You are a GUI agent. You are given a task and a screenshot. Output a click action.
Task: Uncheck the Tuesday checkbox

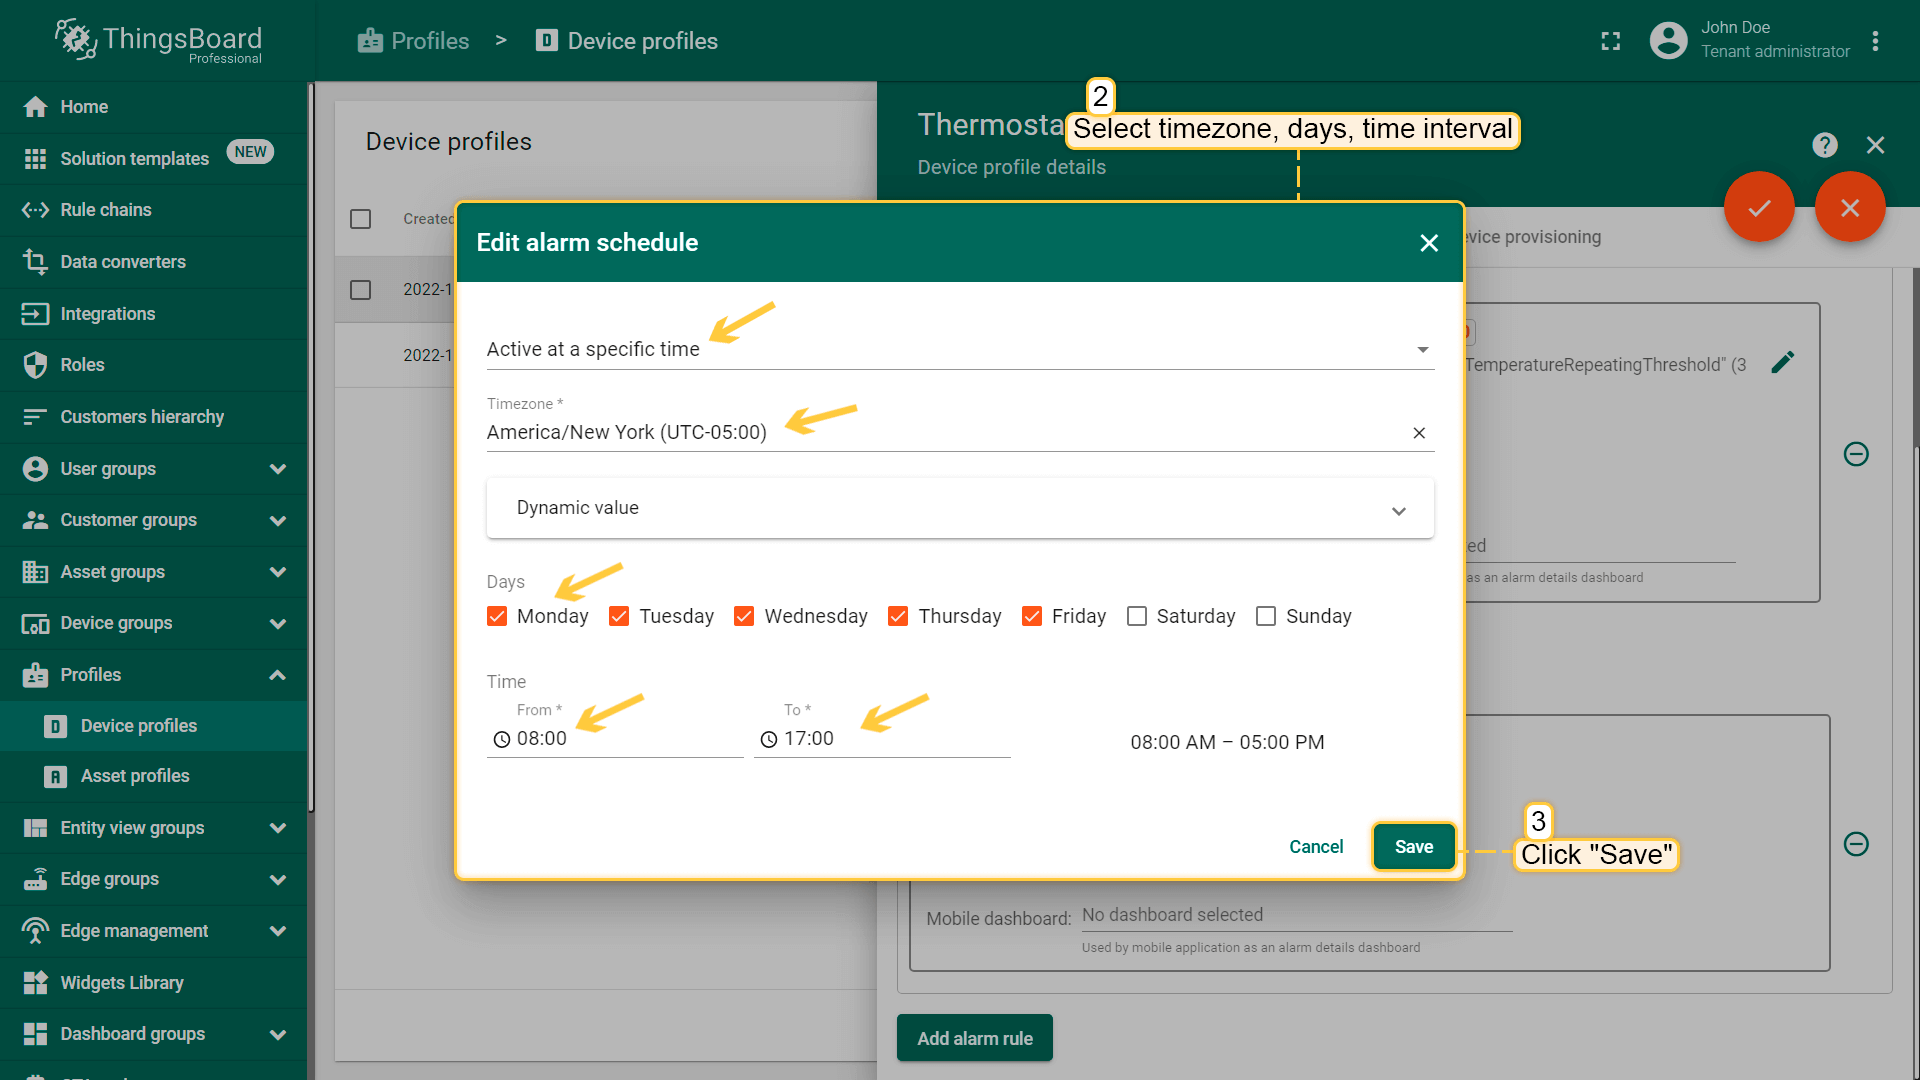(619, 616)
